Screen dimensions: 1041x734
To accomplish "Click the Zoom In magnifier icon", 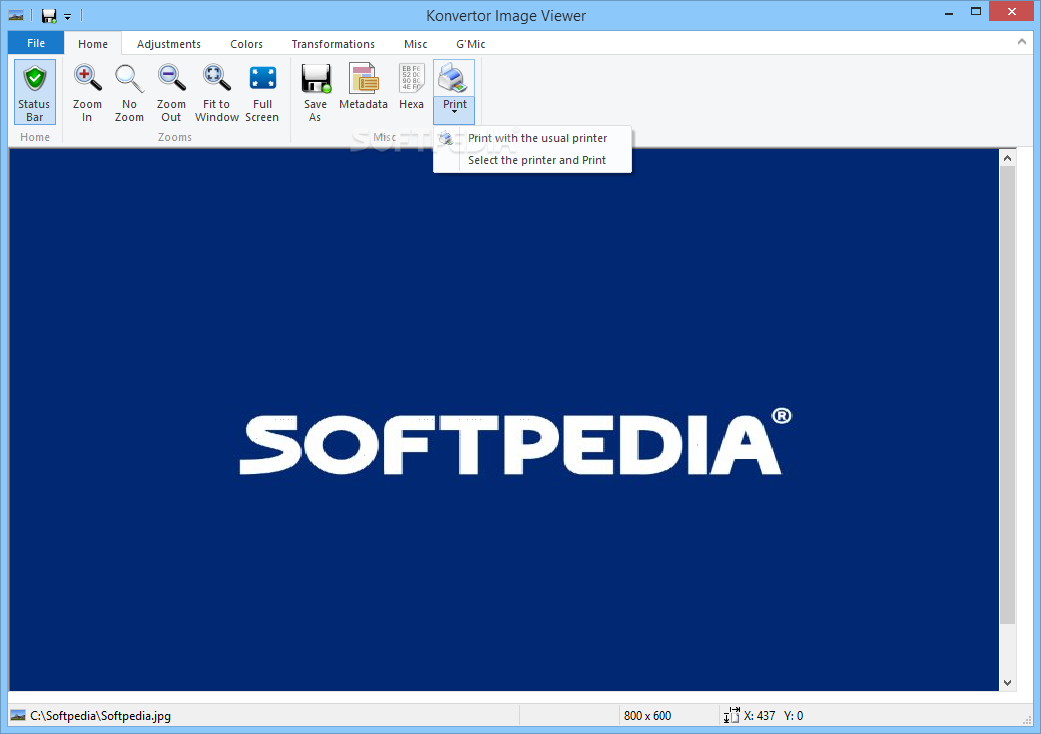I will 87,78.
